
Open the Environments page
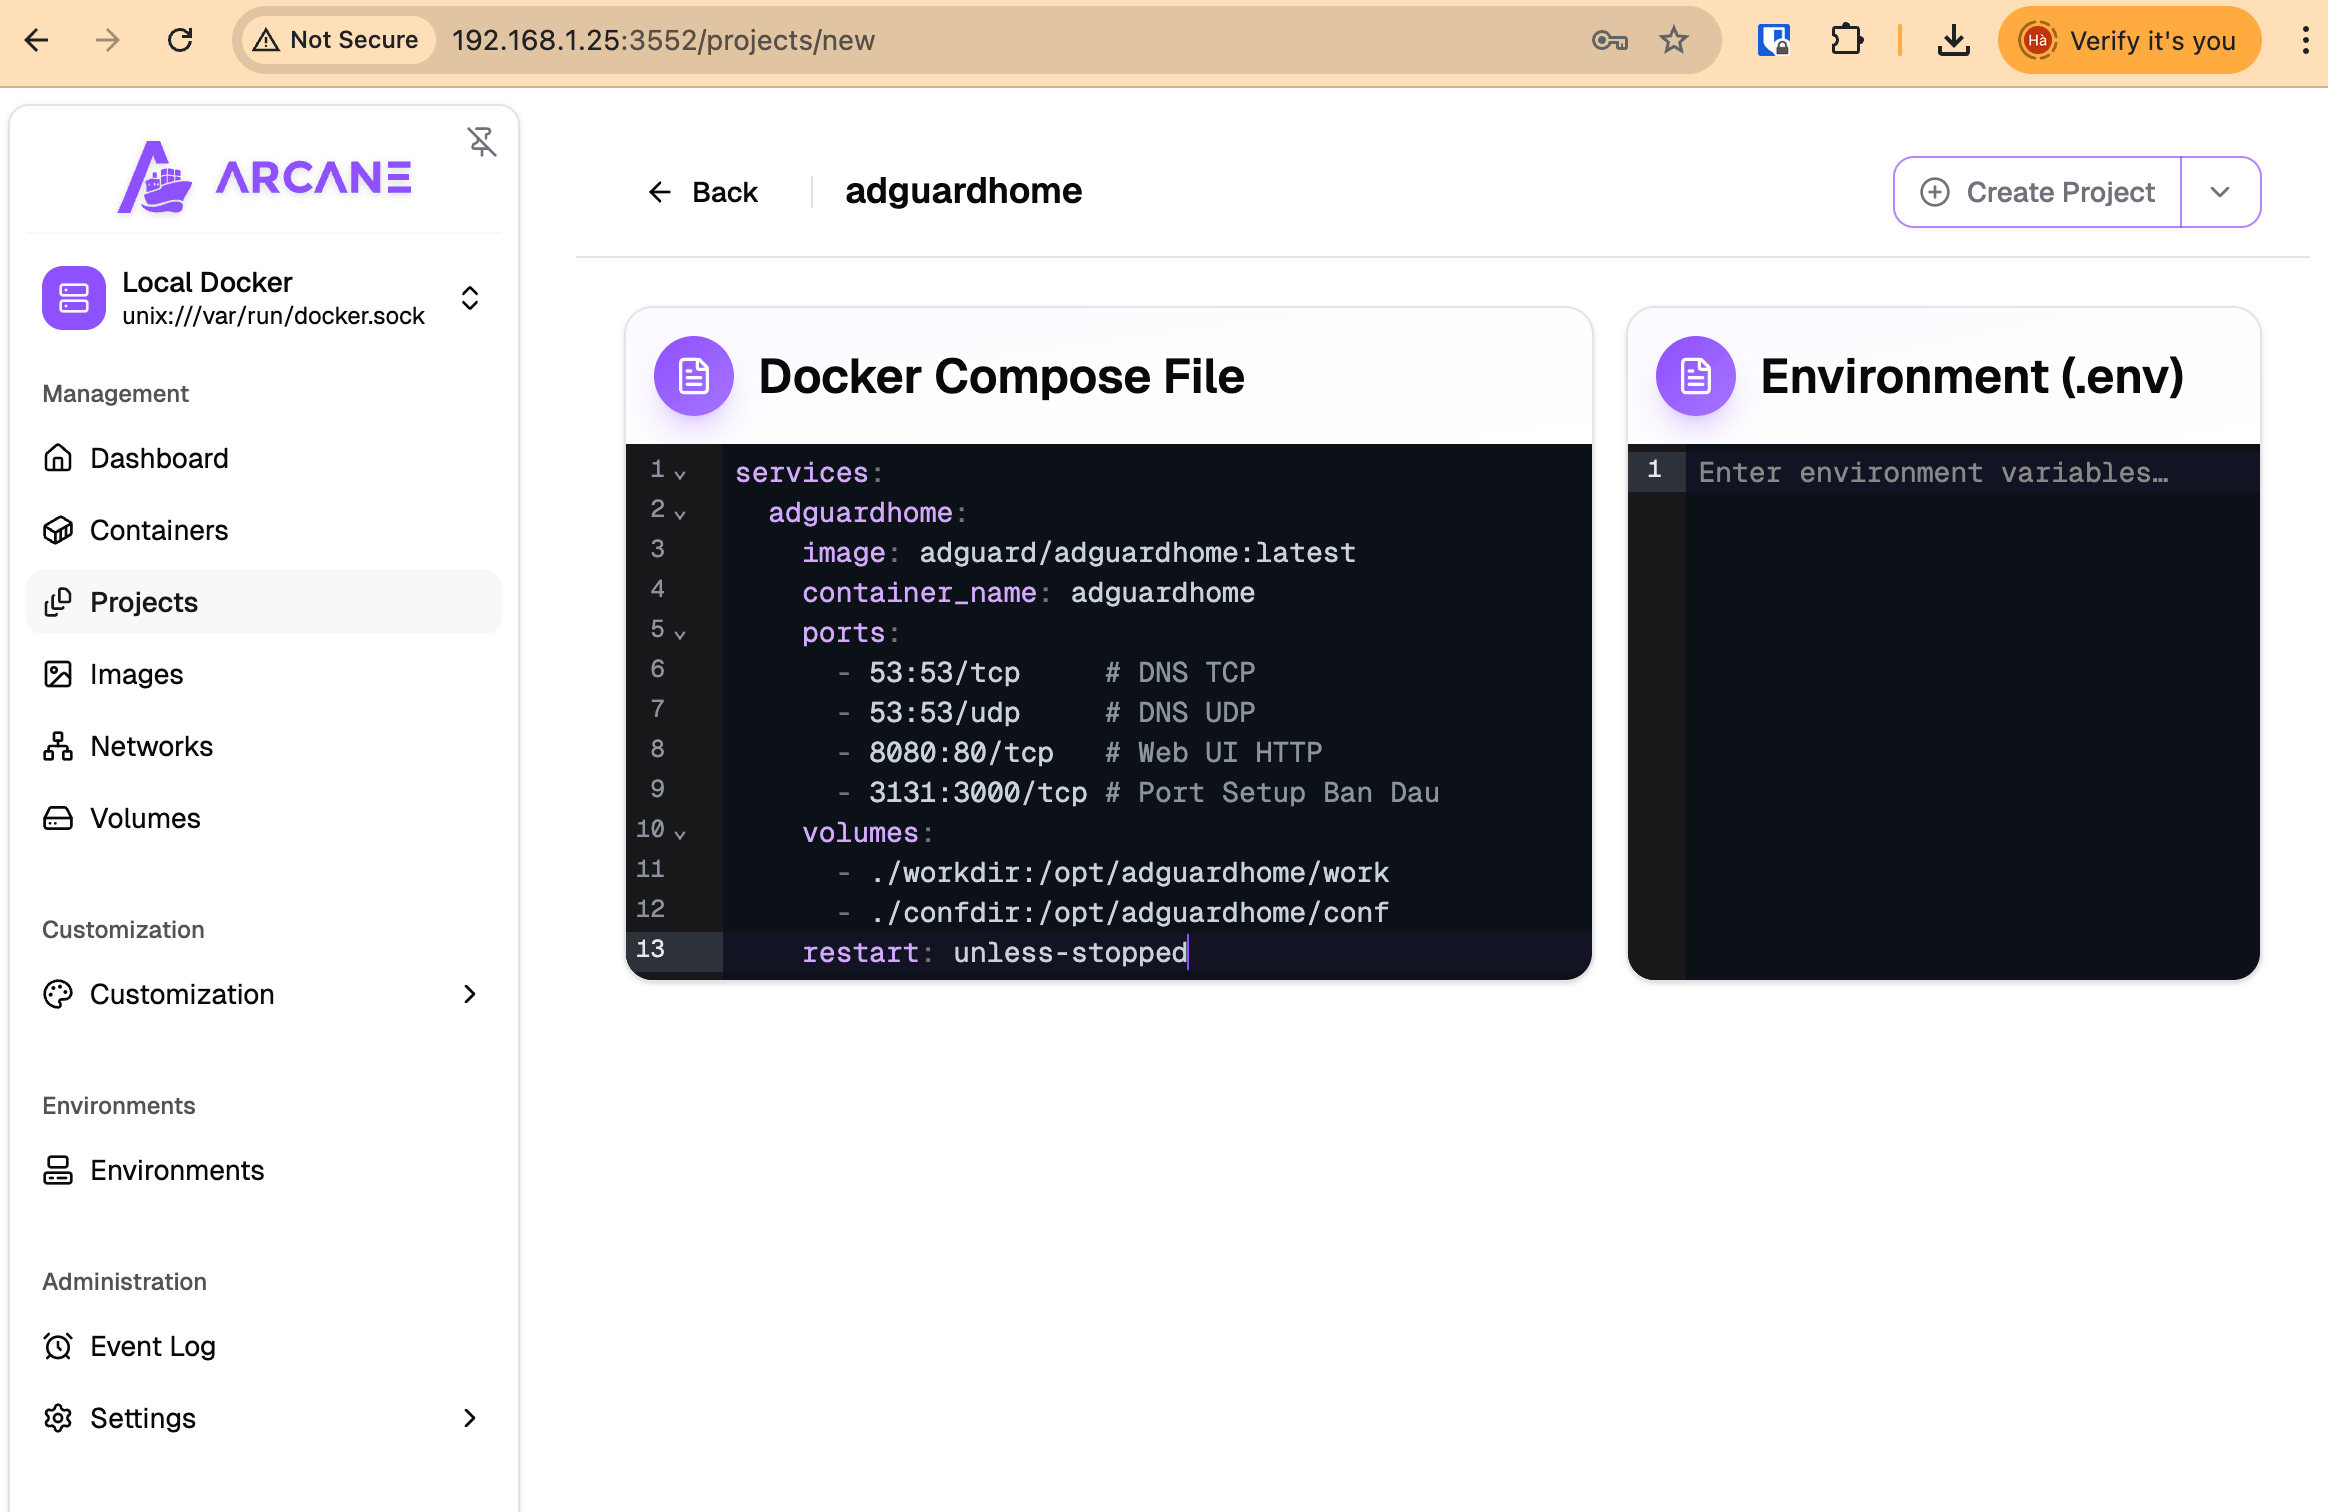(177, 1170)
